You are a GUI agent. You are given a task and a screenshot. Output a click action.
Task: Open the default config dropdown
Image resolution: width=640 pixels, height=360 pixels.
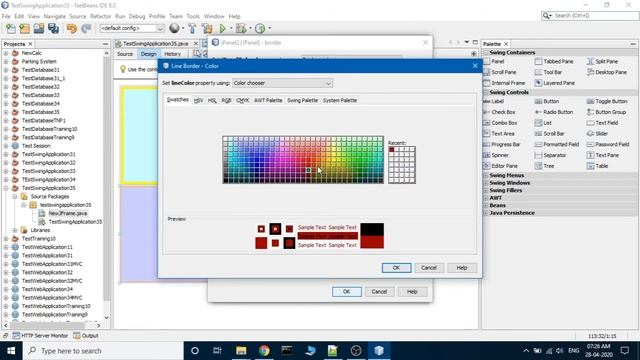click(132, 28)
